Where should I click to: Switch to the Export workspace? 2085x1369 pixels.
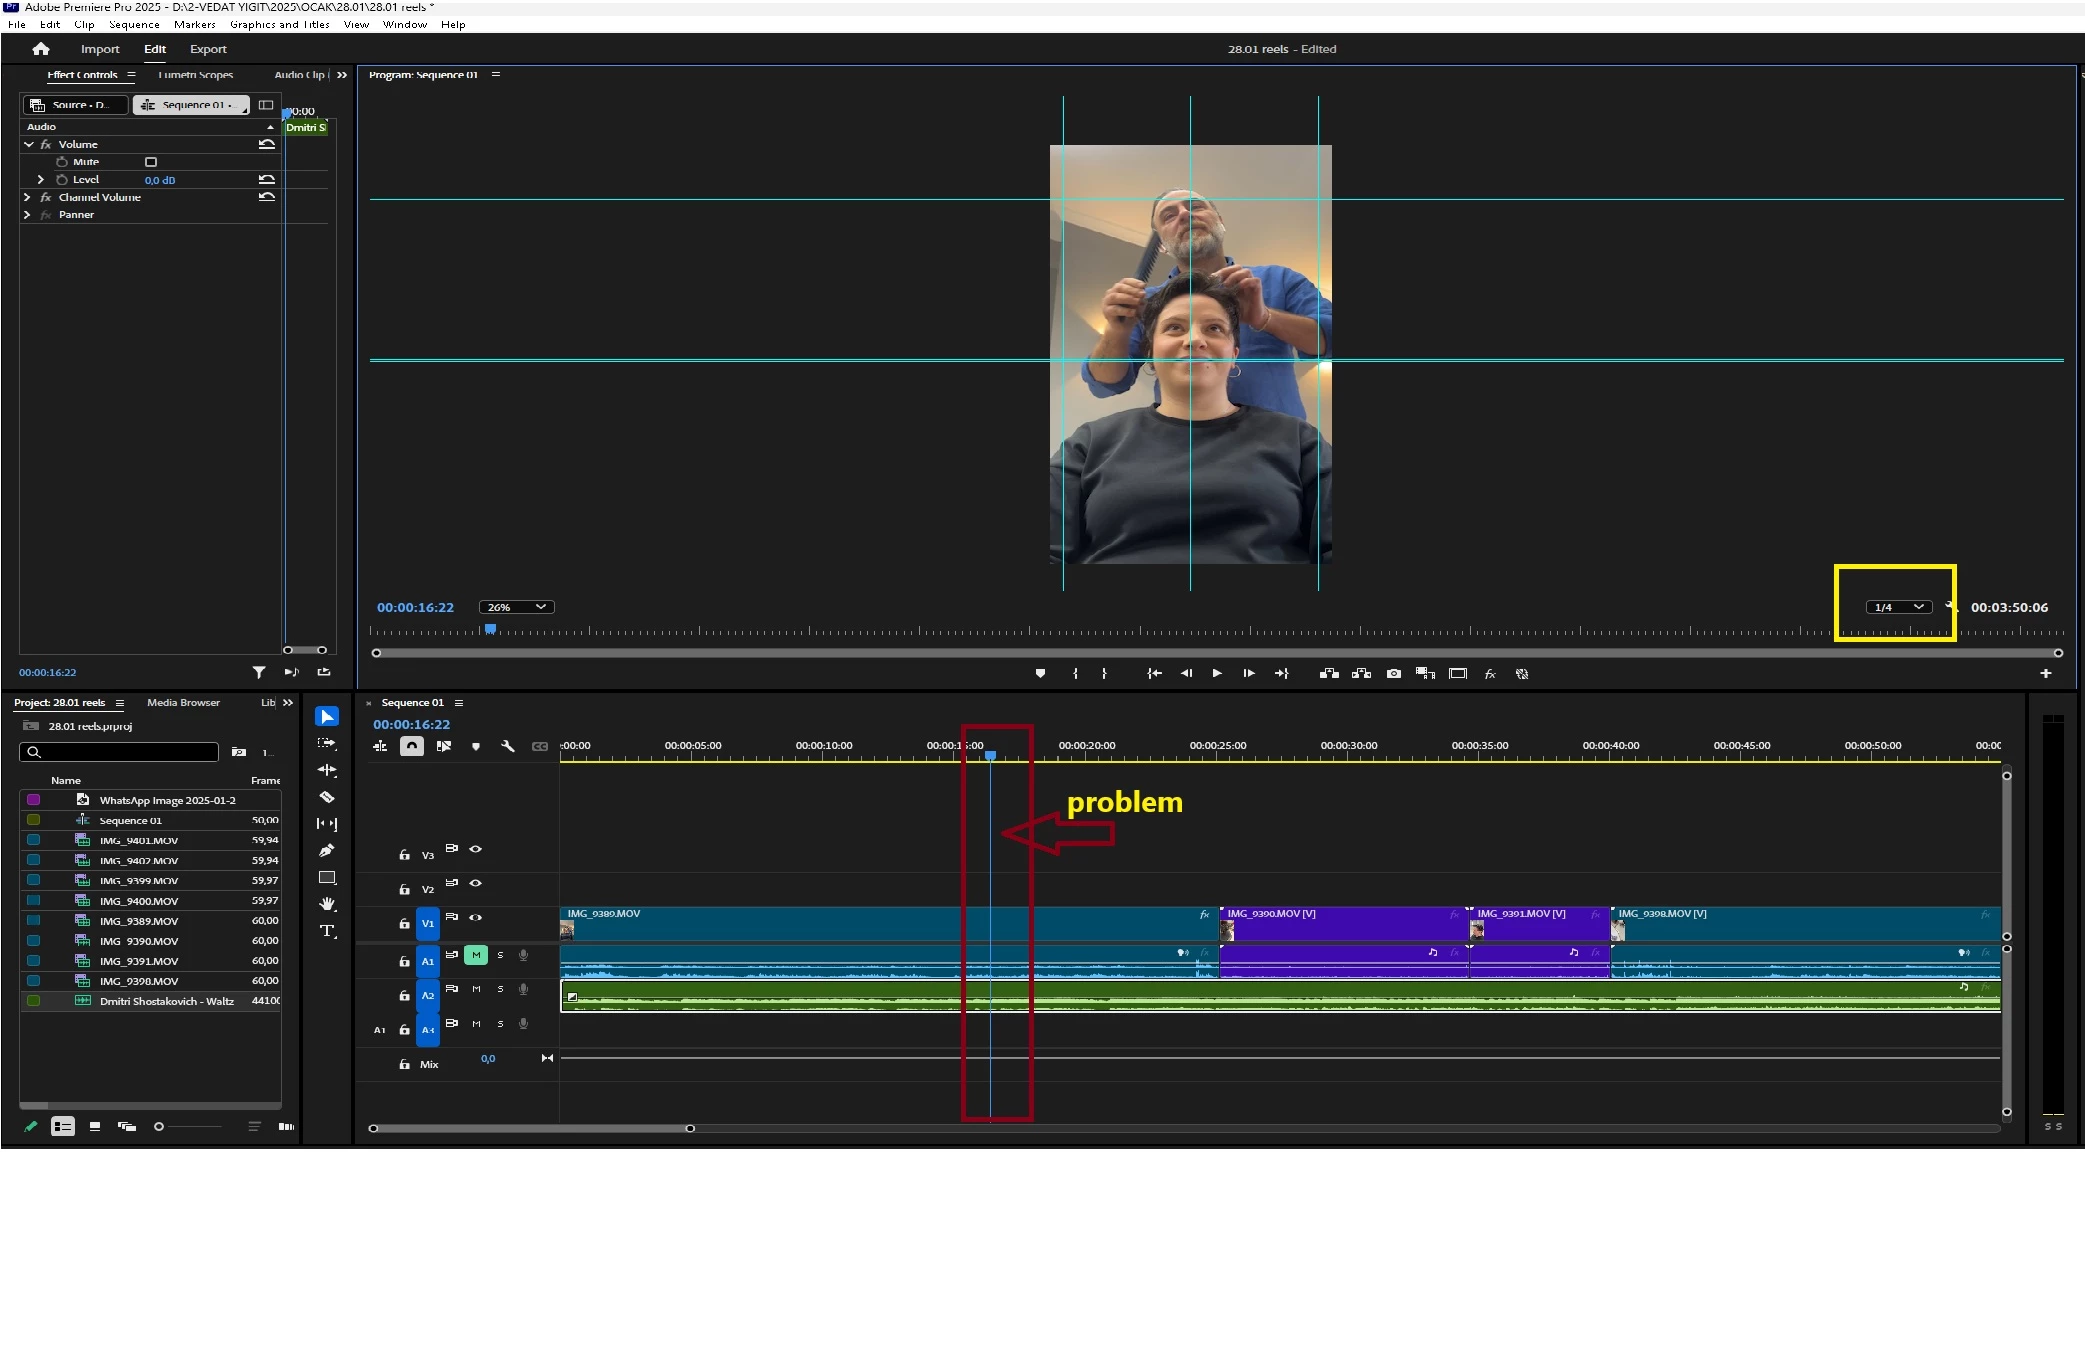[x=208, y=49]
